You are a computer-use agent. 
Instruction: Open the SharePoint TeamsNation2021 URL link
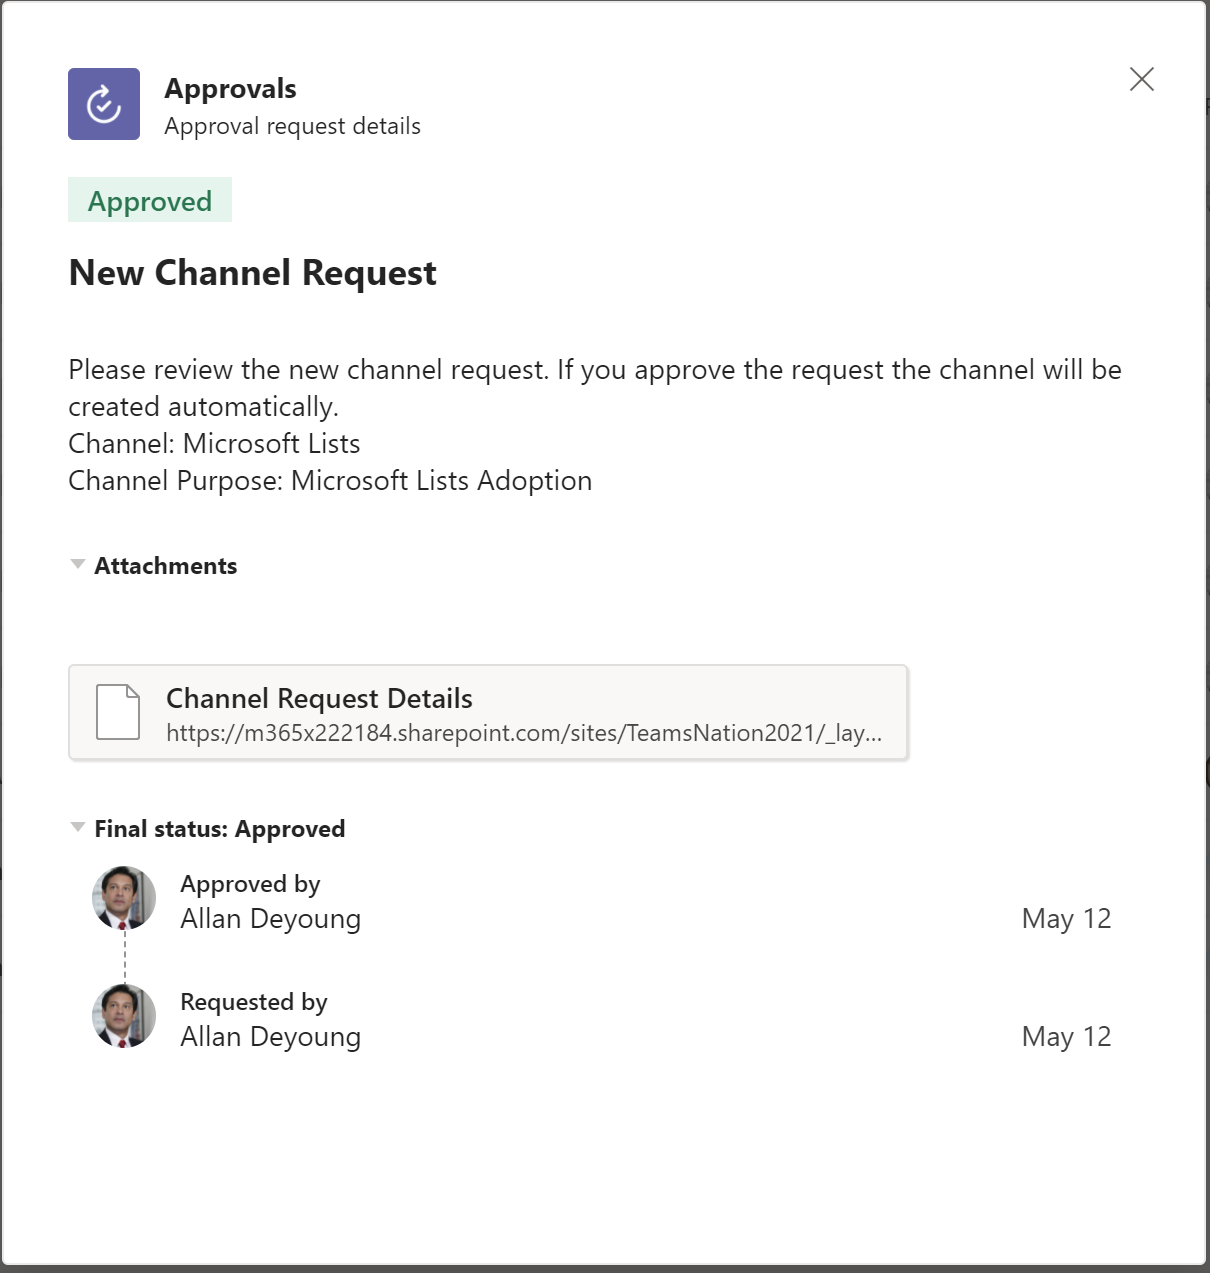(x=523, y=733)
